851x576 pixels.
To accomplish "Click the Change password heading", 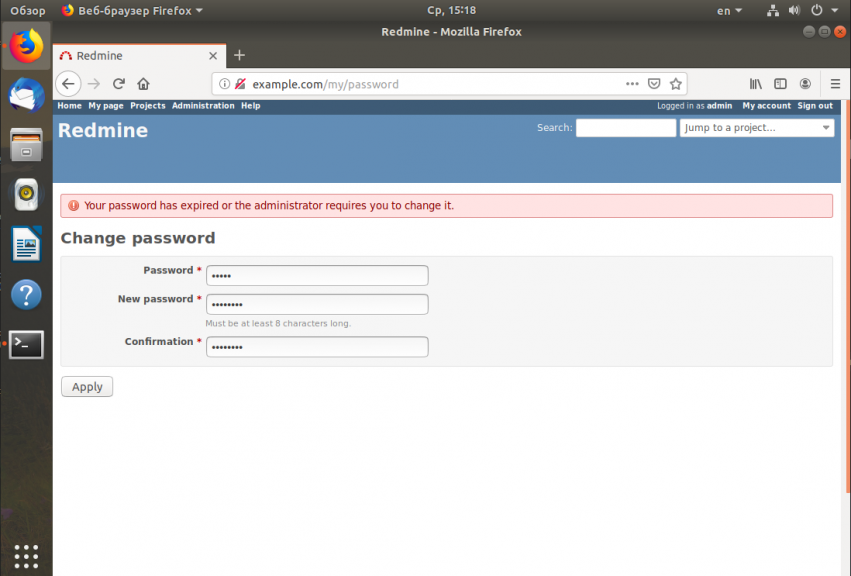I will (138, 238).
